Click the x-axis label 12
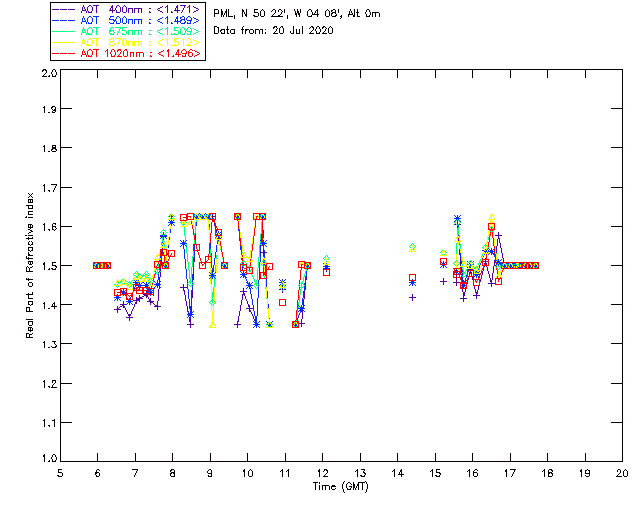This screenshot has width=640, height=512. (x=322, y=473)
